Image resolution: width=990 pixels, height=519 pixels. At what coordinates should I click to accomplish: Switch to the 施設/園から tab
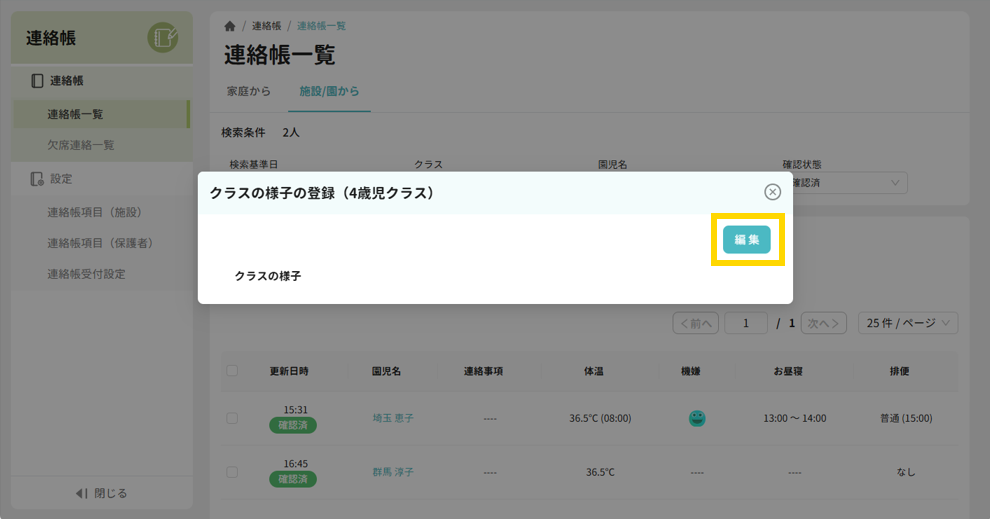click(x=329, y=91)
